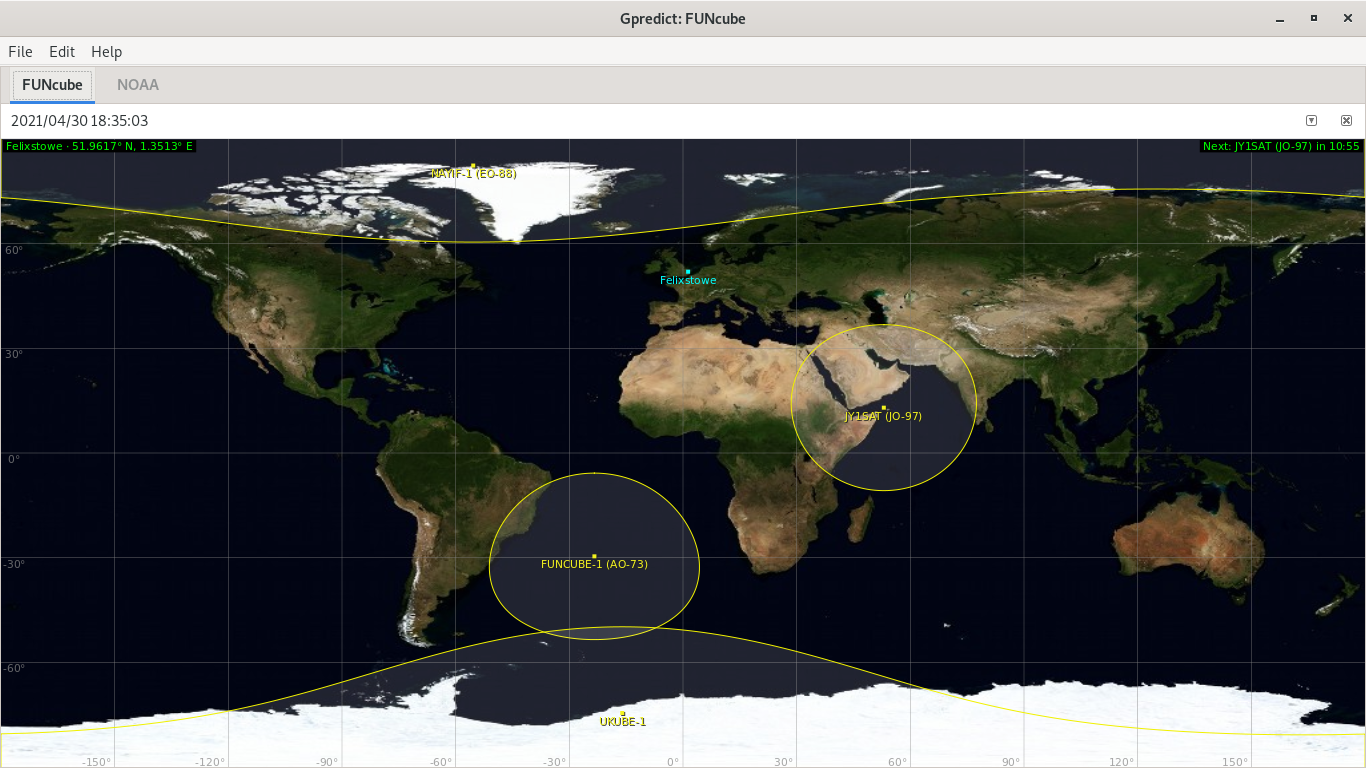This screenshot has height=768, width=1366.
Task: Click the Felixstowe station label
Action: [x=688, y=280]
